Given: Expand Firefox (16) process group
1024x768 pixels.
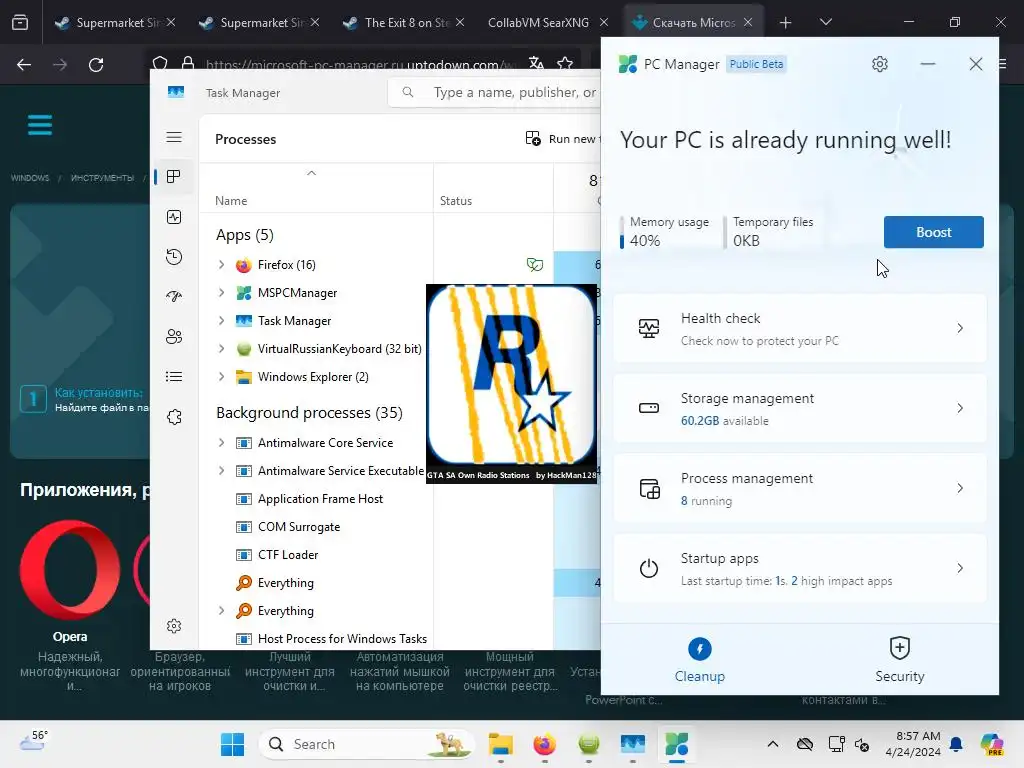Looking at the screenshot, I should 221,264.
